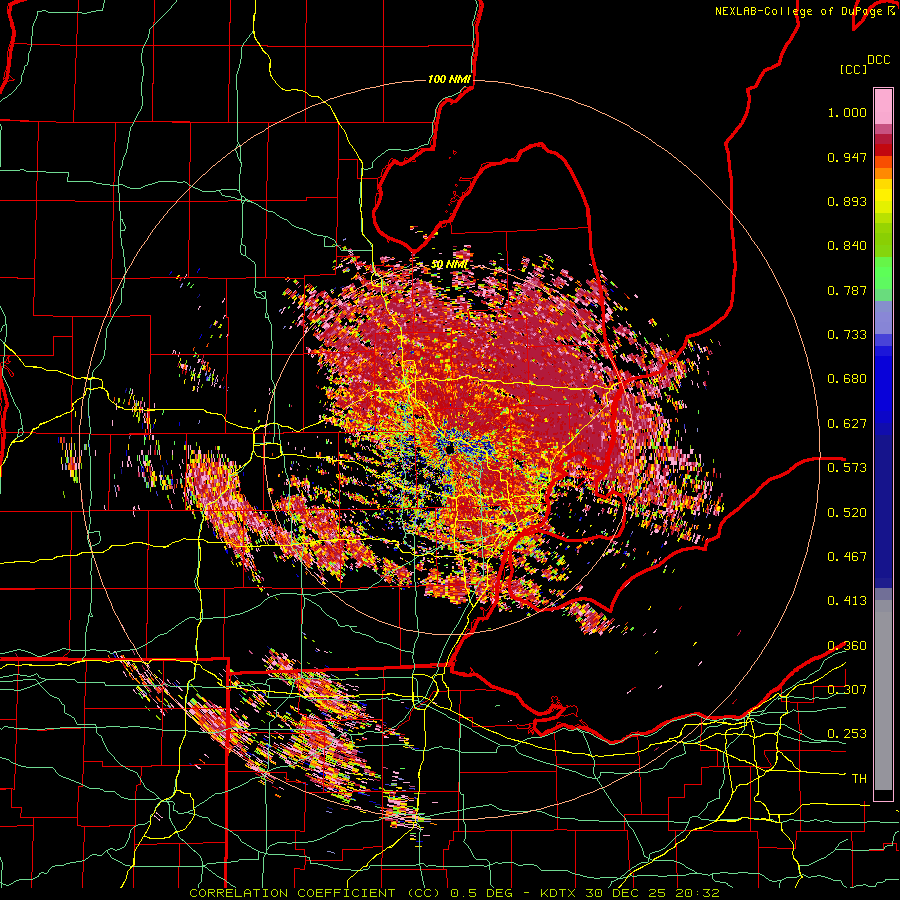
Task: Pick the olive green band near 0.840
Action: click(883, 240)
